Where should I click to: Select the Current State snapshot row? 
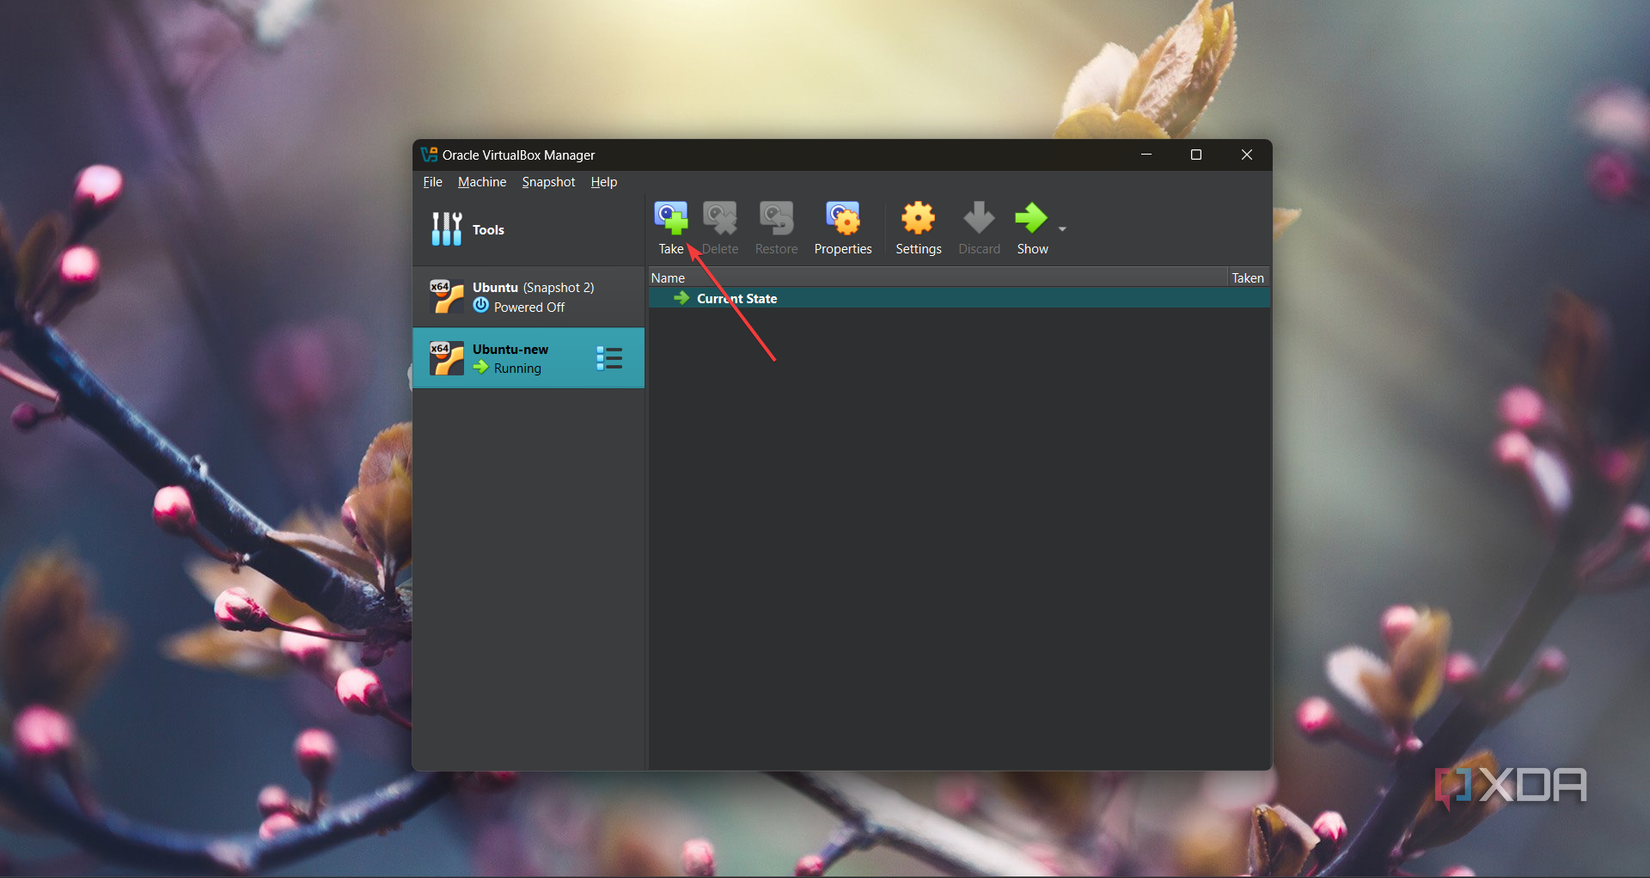(959, 298)
